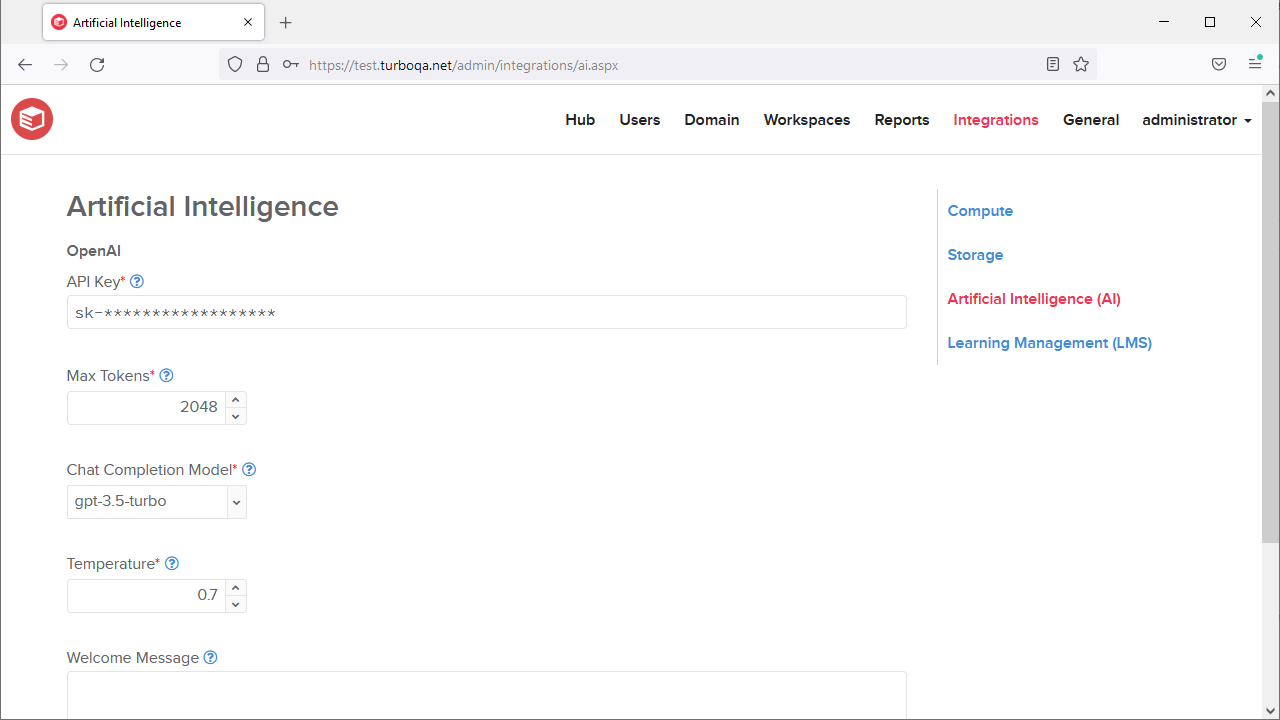Focus the API Key input field
The height and width of the screenshot is (720, 1280).
[x=487, y=312]
